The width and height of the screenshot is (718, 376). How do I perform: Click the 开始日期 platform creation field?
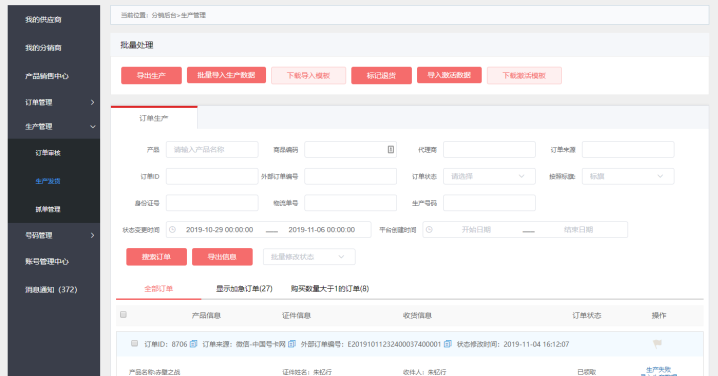(x=476, y=229)
